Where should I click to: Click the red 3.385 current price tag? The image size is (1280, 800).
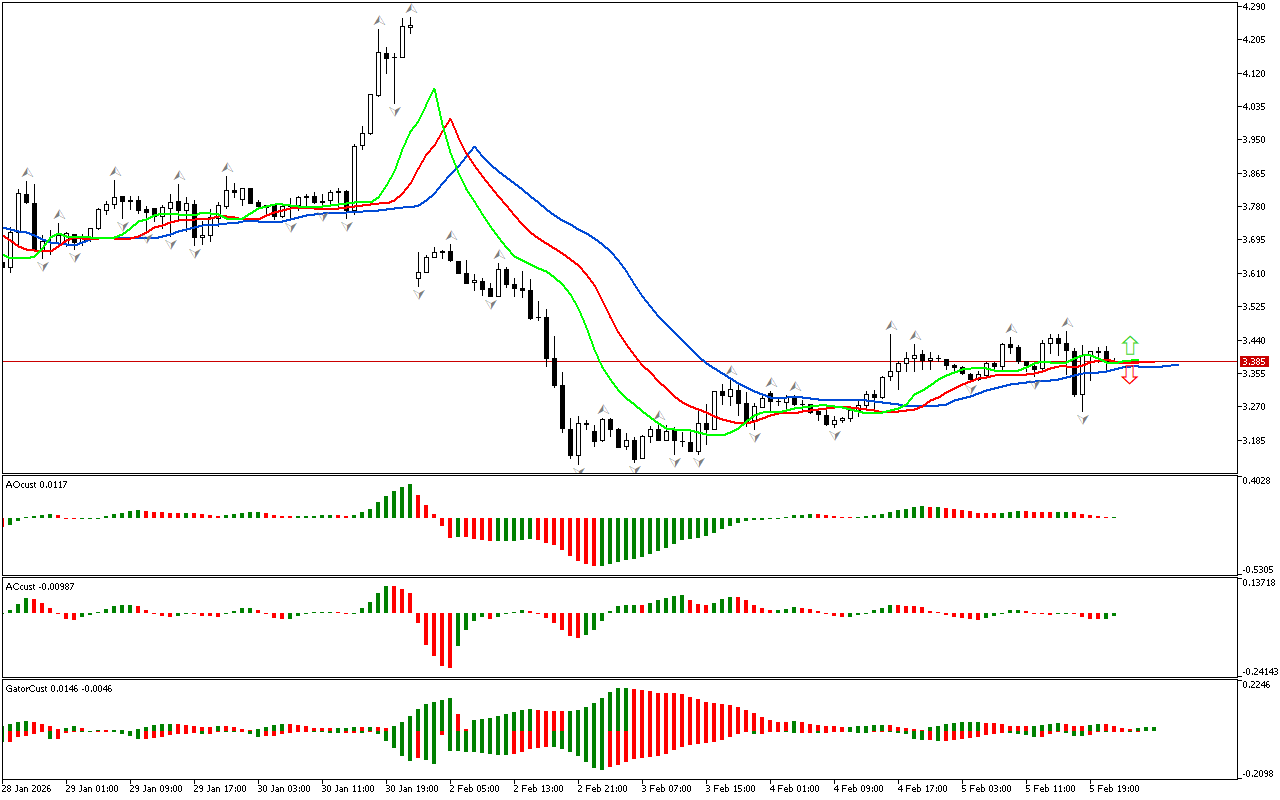(1254, 361)
